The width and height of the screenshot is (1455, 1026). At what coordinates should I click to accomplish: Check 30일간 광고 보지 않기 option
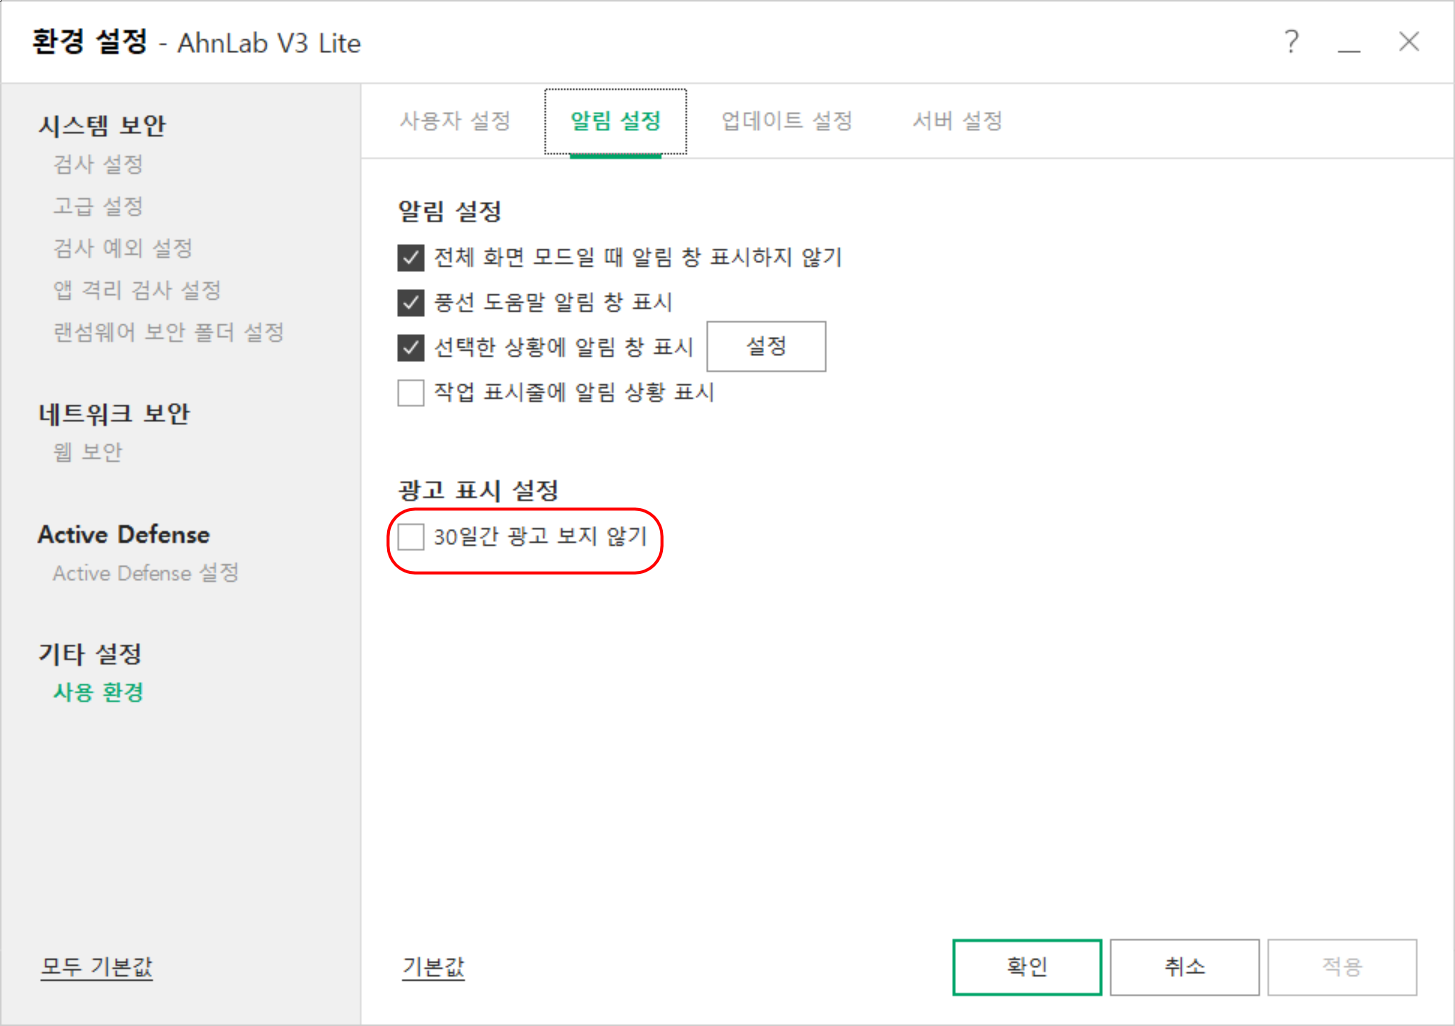tap(411, 537)
